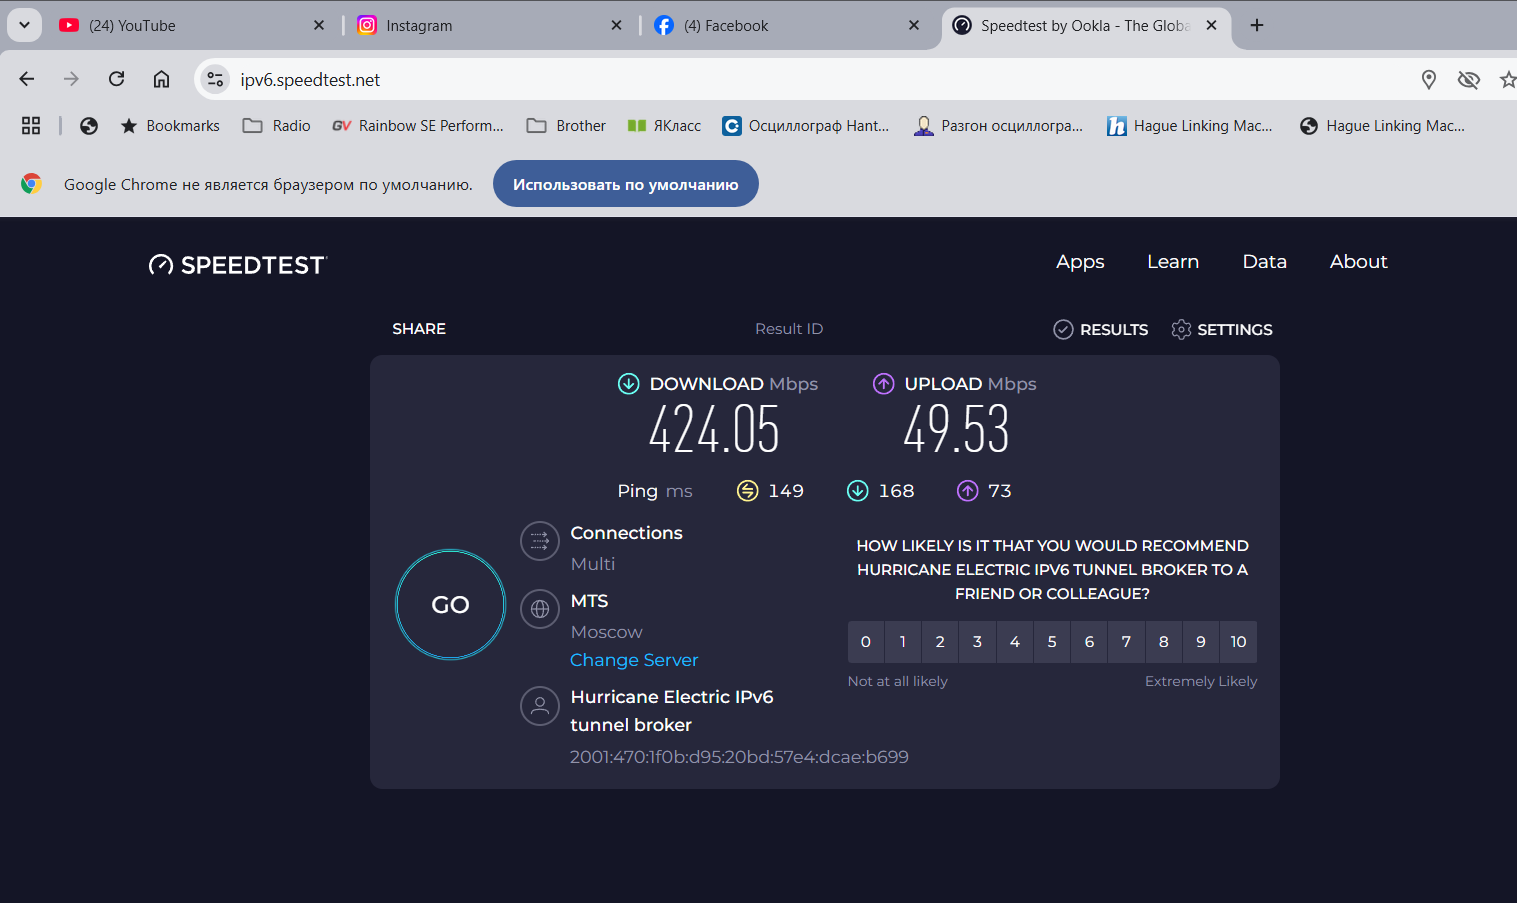Close the YouTube tab
This screenshot has height=903, width=1517.
pyautogui.click(x=319, y=26)
